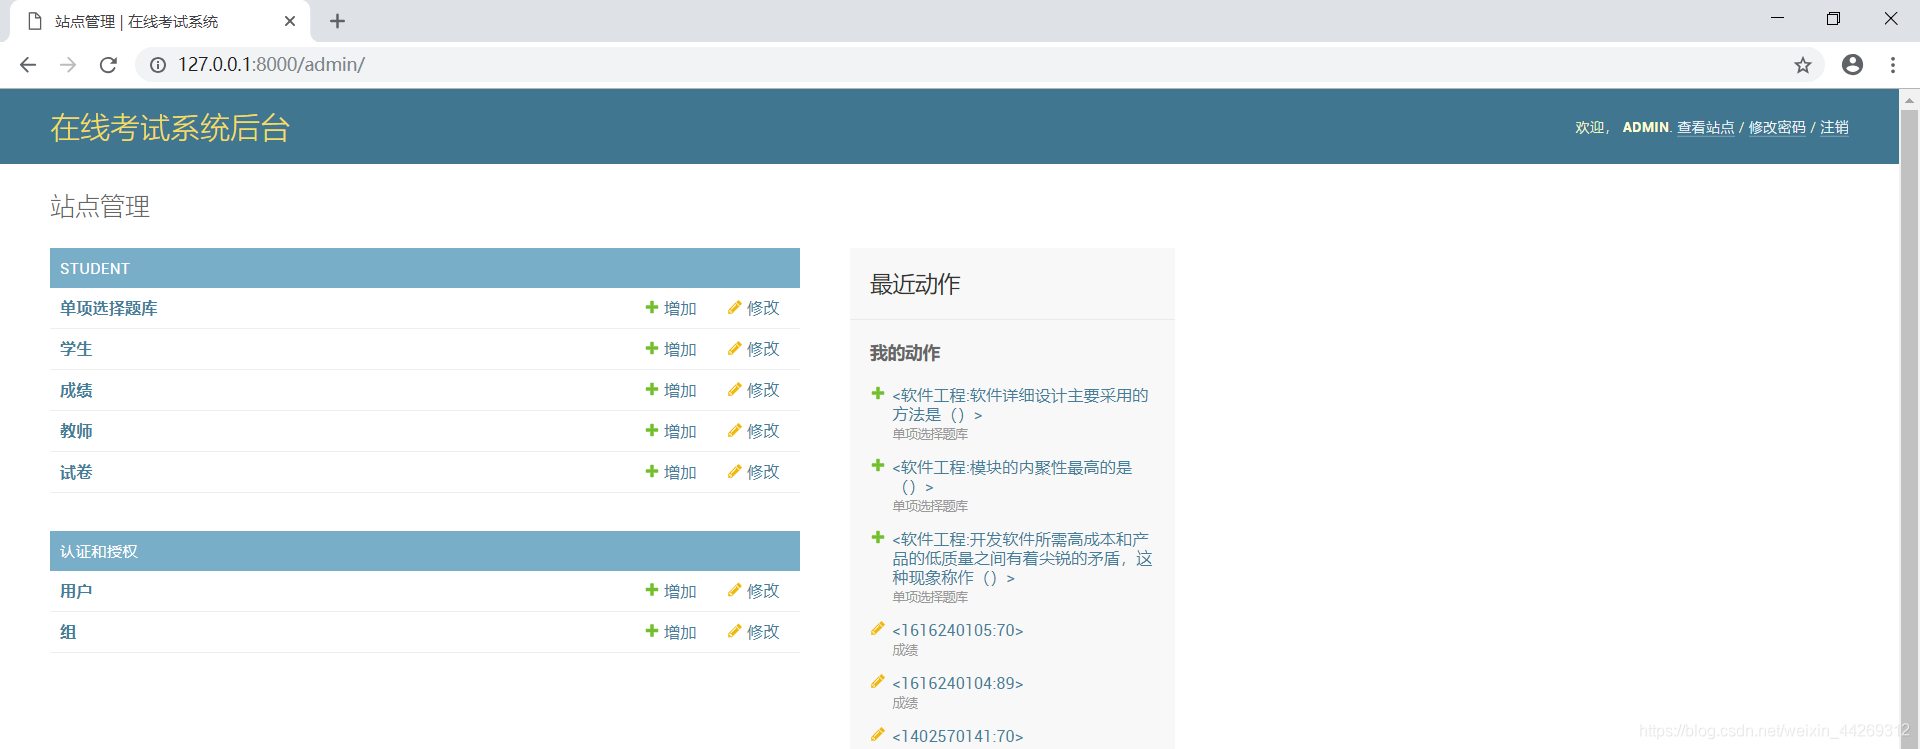Click 增加 in the 用户 row

[x=671, y=591]
